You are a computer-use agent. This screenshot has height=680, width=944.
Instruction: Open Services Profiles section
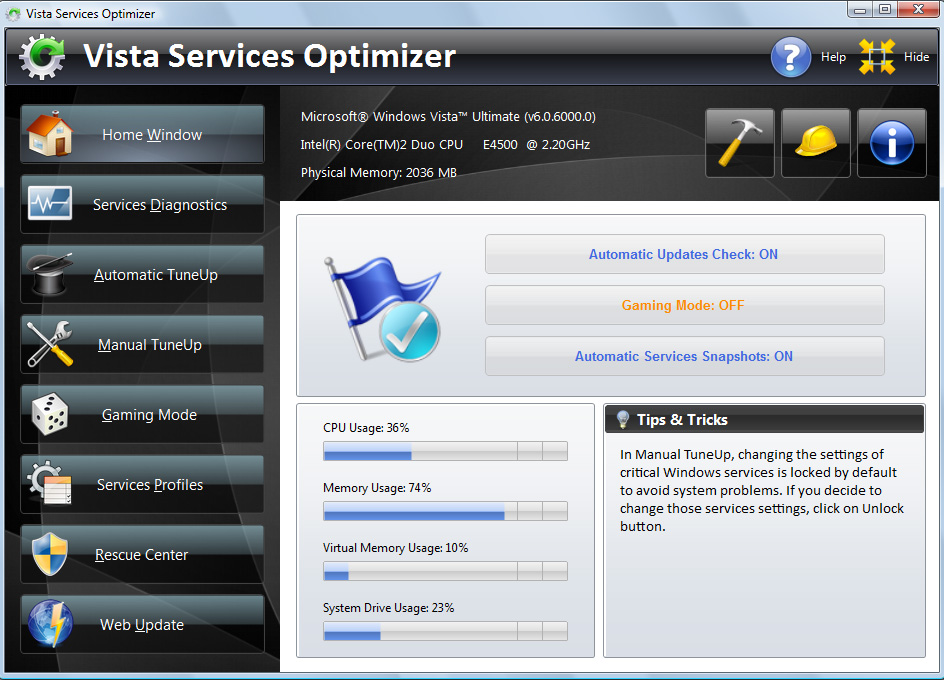point(142,484)
